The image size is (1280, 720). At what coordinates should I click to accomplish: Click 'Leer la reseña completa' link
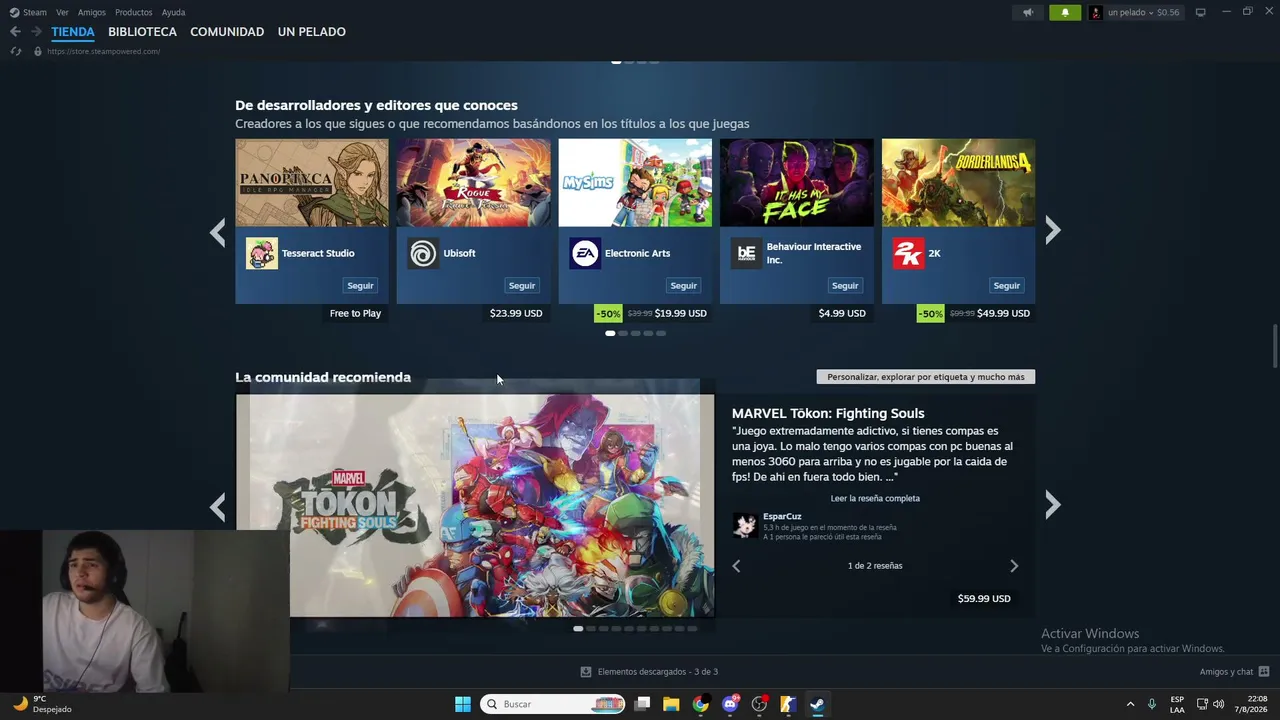875,498
